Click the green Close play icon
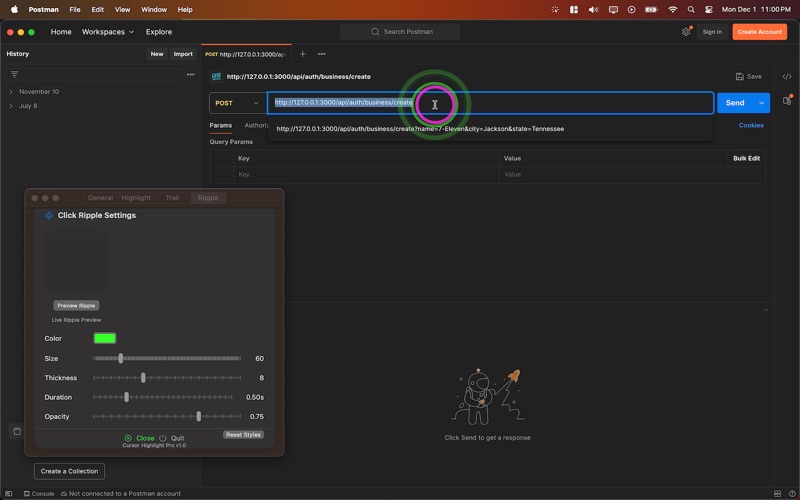800x500 pixels. [128, 438]
